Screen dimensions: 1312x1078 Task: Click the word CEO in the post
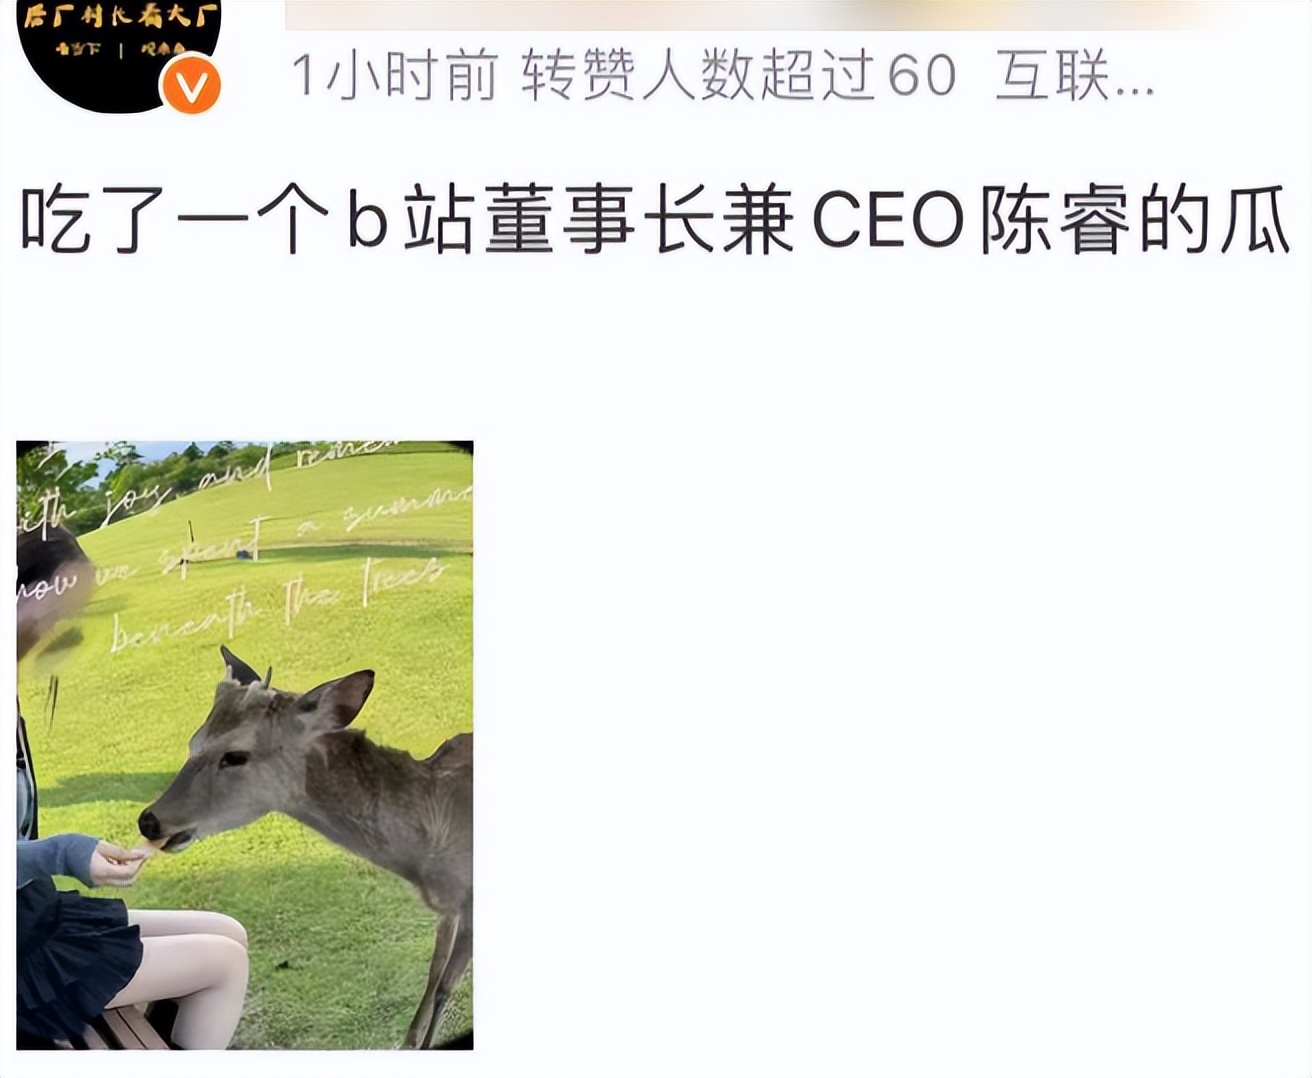coord(888,221)
